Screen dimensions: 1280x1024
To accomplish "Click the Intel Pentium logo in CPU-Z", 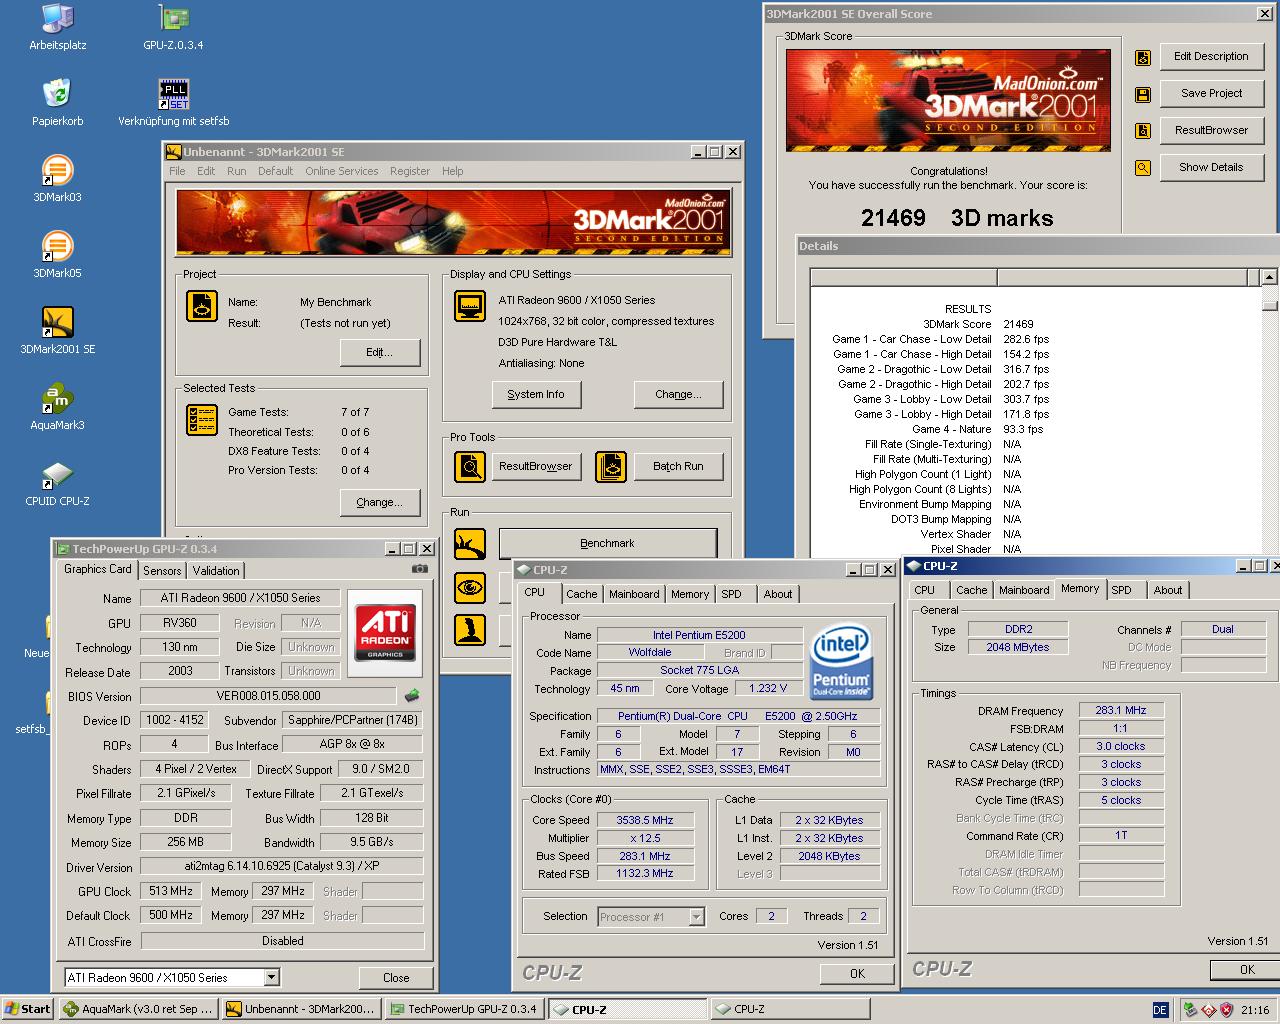I will pyautogui.click(x=842, y=662).
